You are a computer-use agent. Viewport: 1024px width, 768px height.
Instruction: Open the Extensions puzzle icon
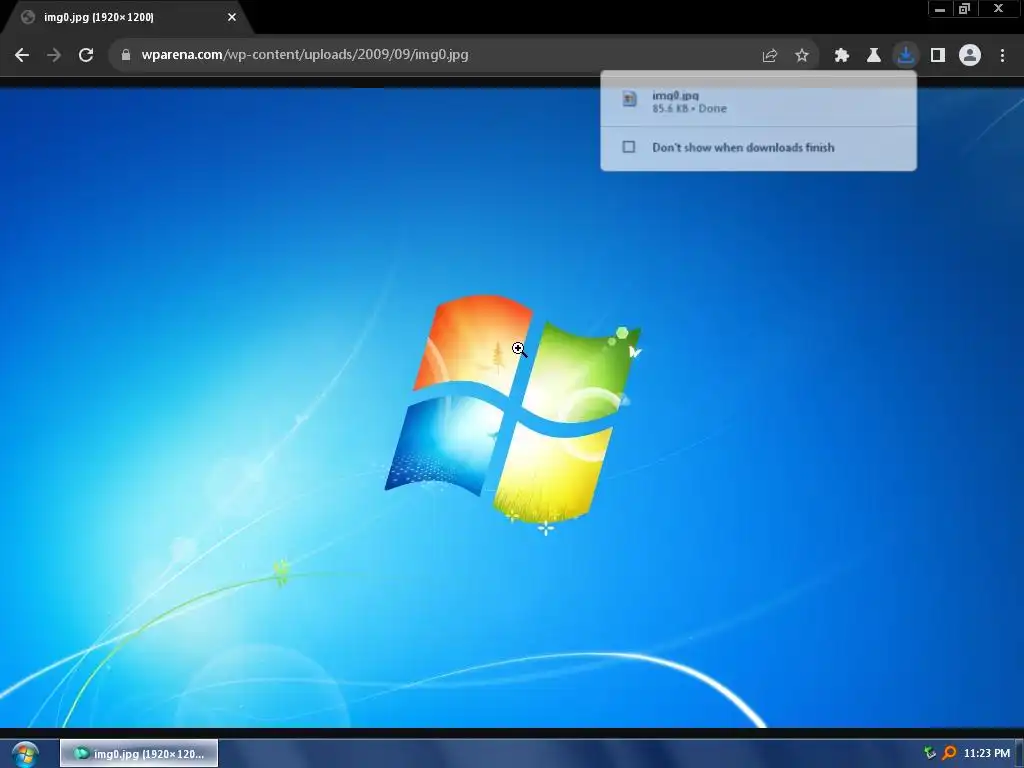(x=842, y=56)
